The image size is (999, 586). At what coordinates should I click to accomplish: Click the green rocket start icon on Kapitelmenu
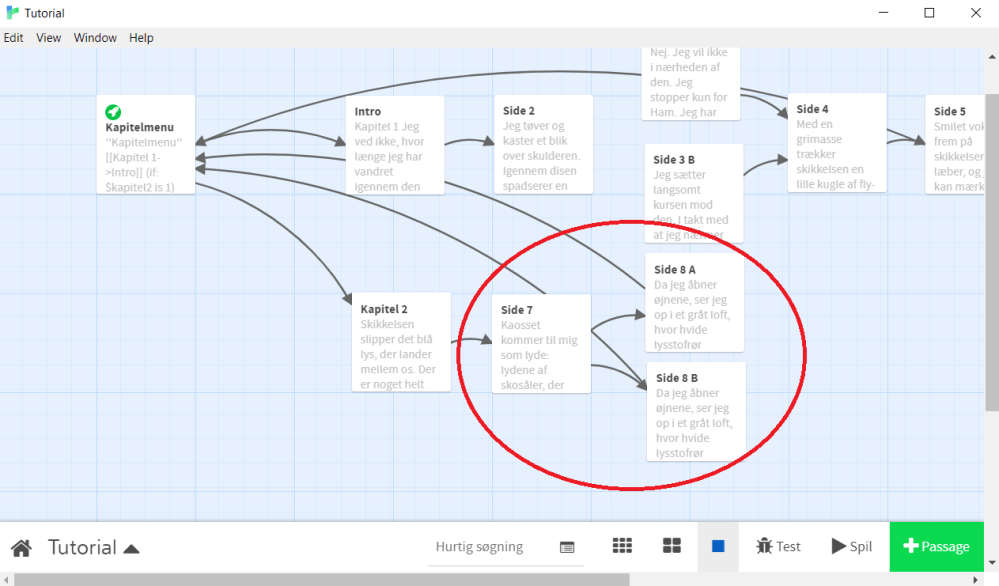point(113,111)
